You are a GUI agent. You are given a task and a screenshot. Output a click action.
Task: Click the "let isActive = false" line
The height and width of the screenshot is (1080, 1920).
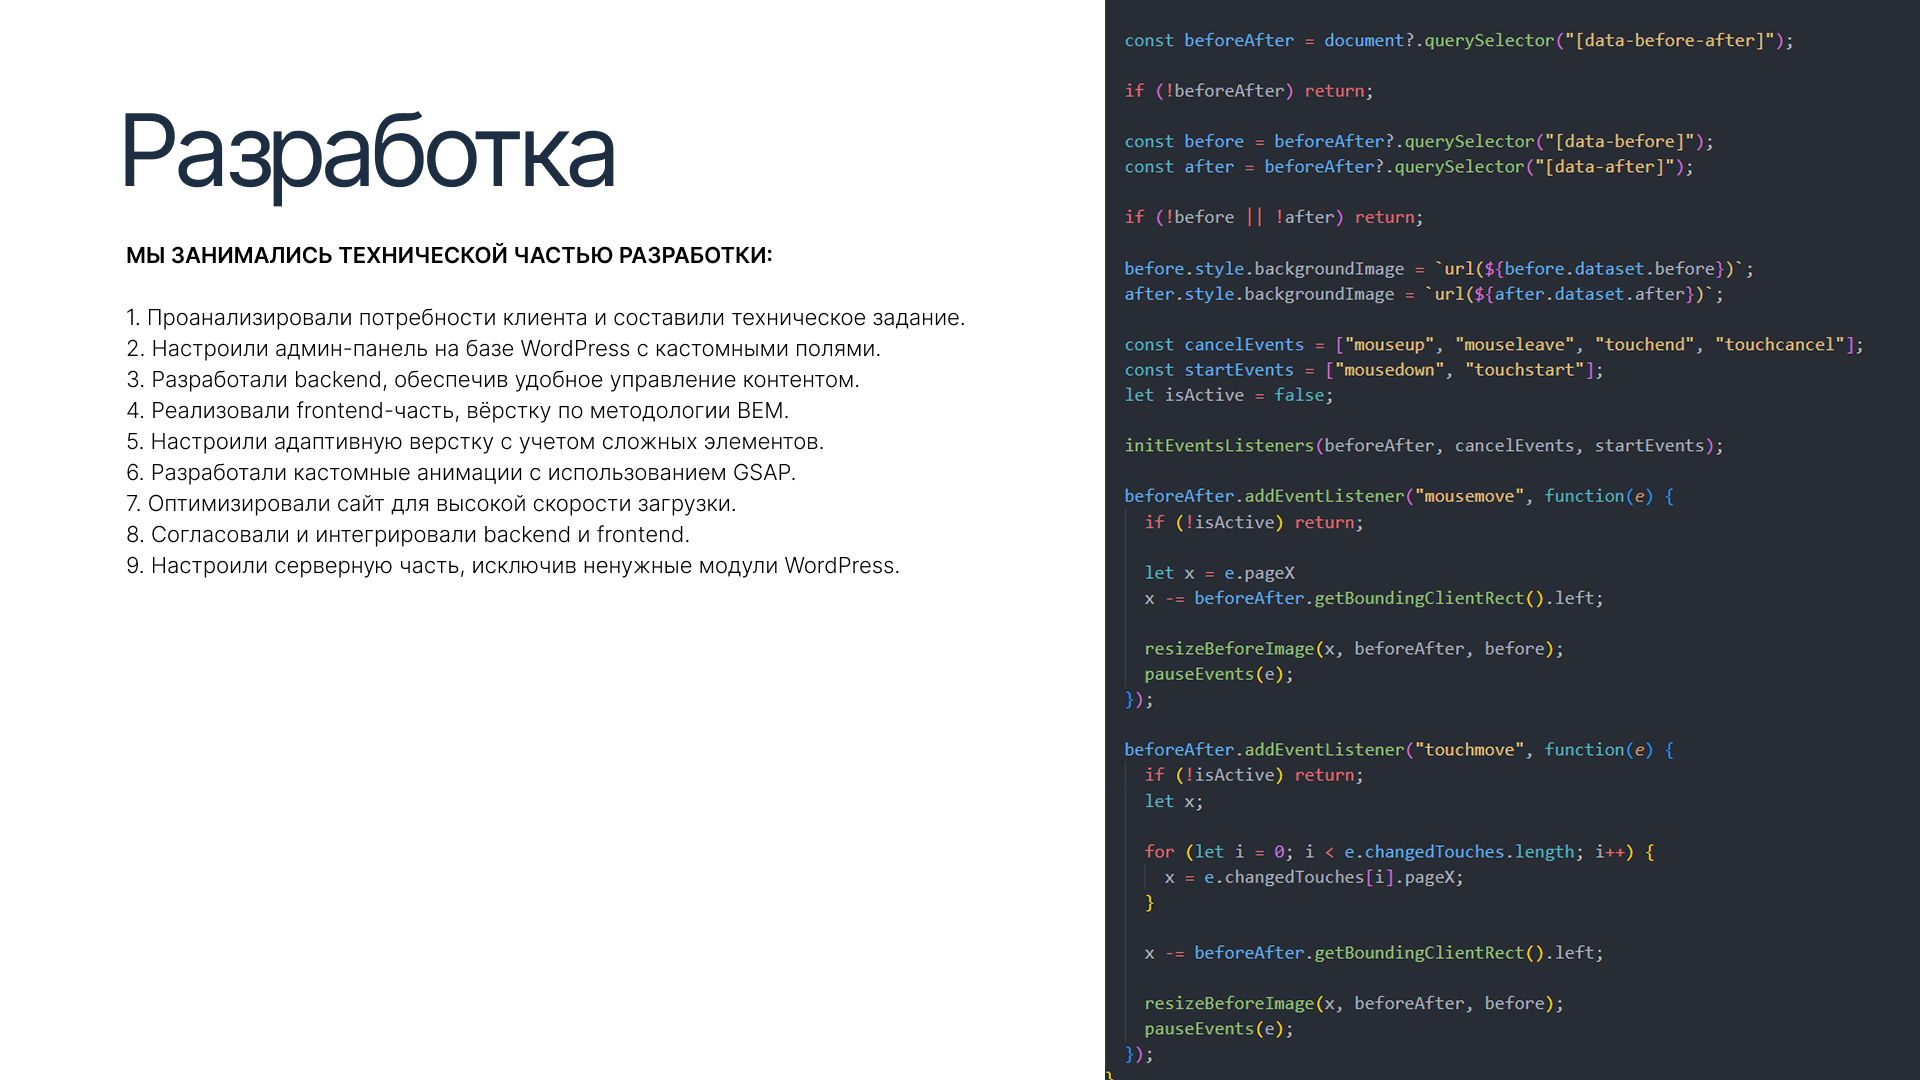[x=1228, y=395]
